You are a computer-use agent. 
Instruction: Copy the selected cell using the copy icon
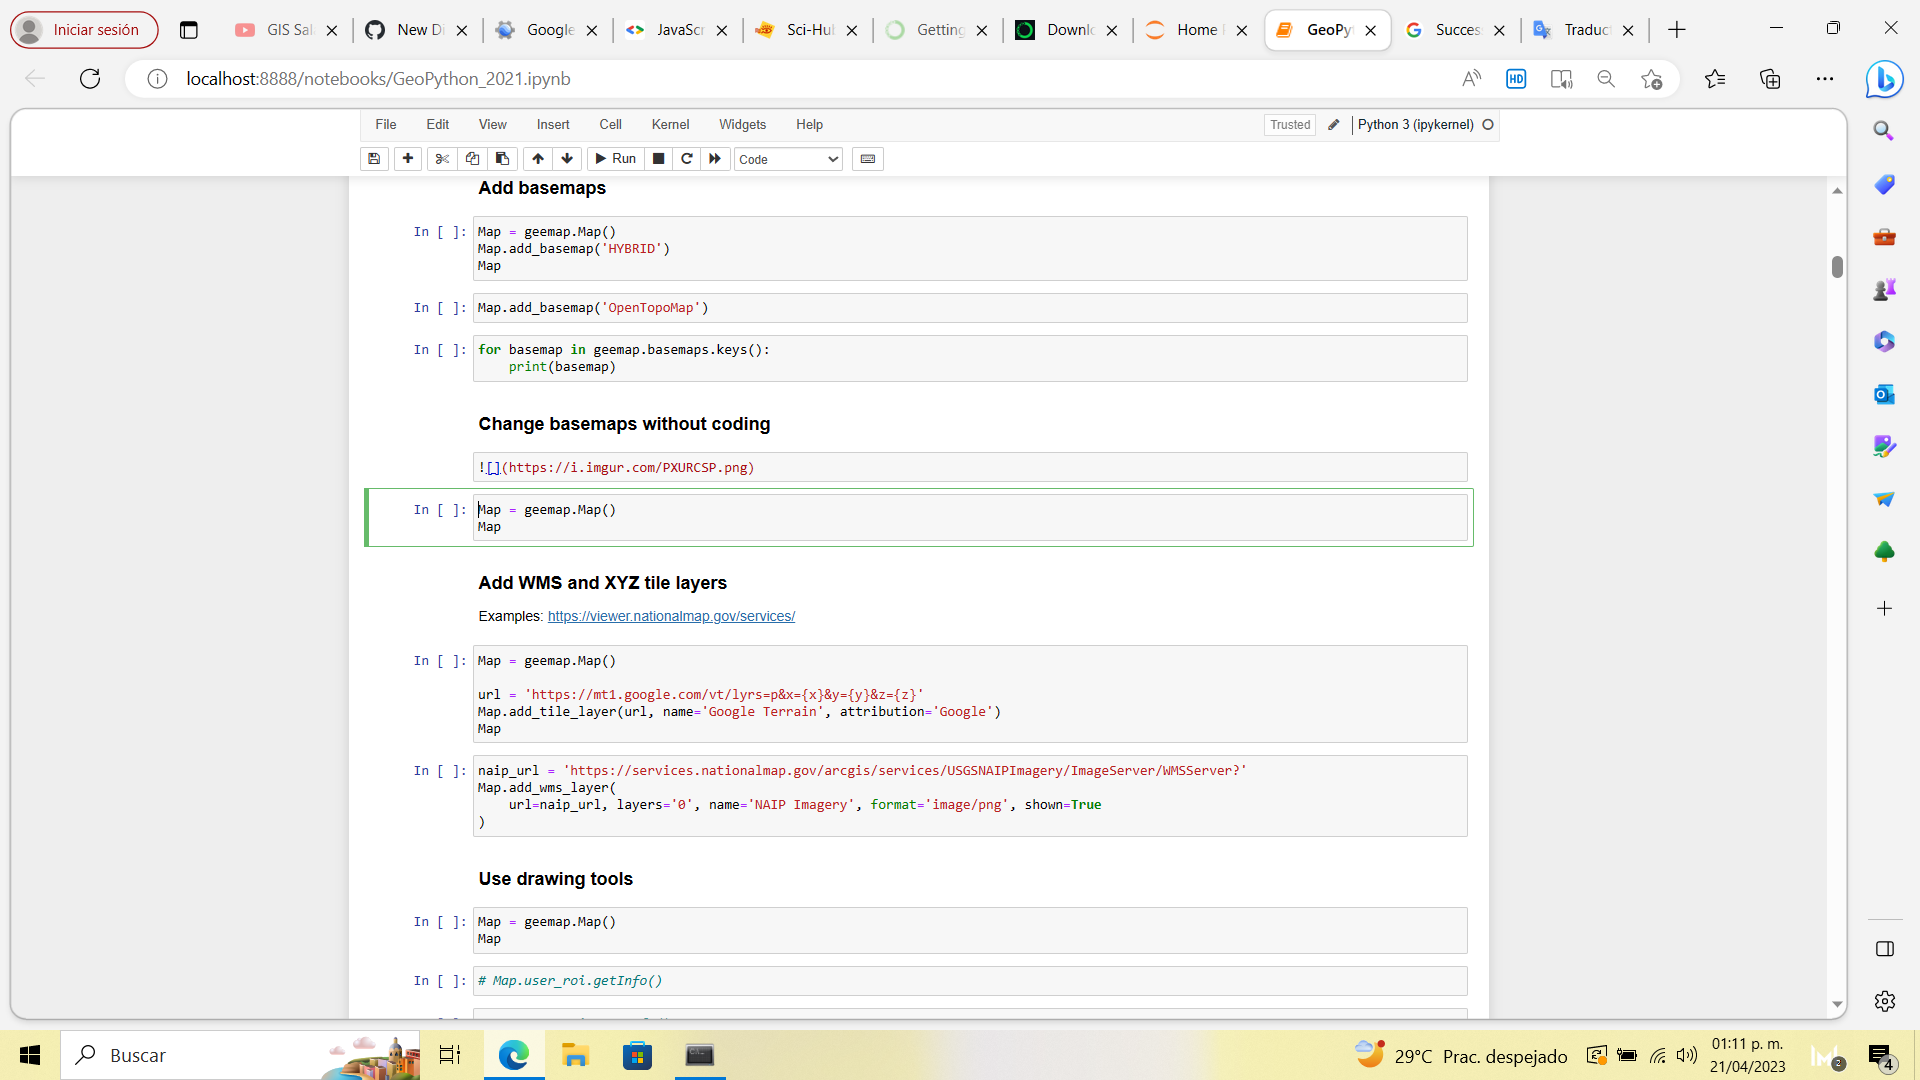[x=472, y=158]
